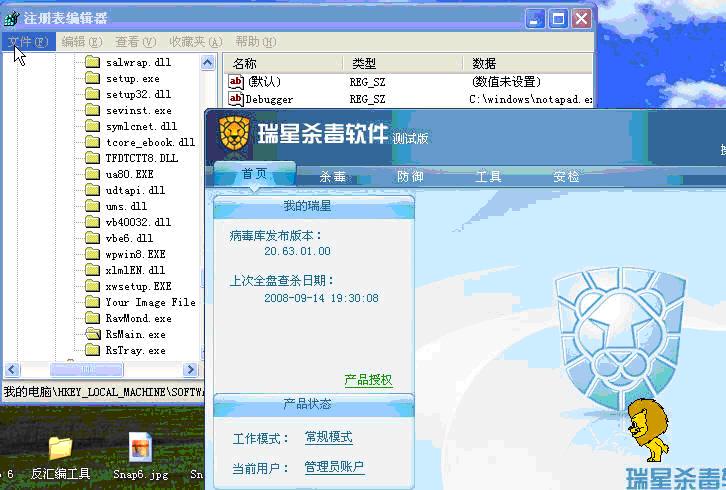This screenshot has width=726, height=490.
Task: Select the vbe6.dll folder icon
Action: [x=93, y=238]
